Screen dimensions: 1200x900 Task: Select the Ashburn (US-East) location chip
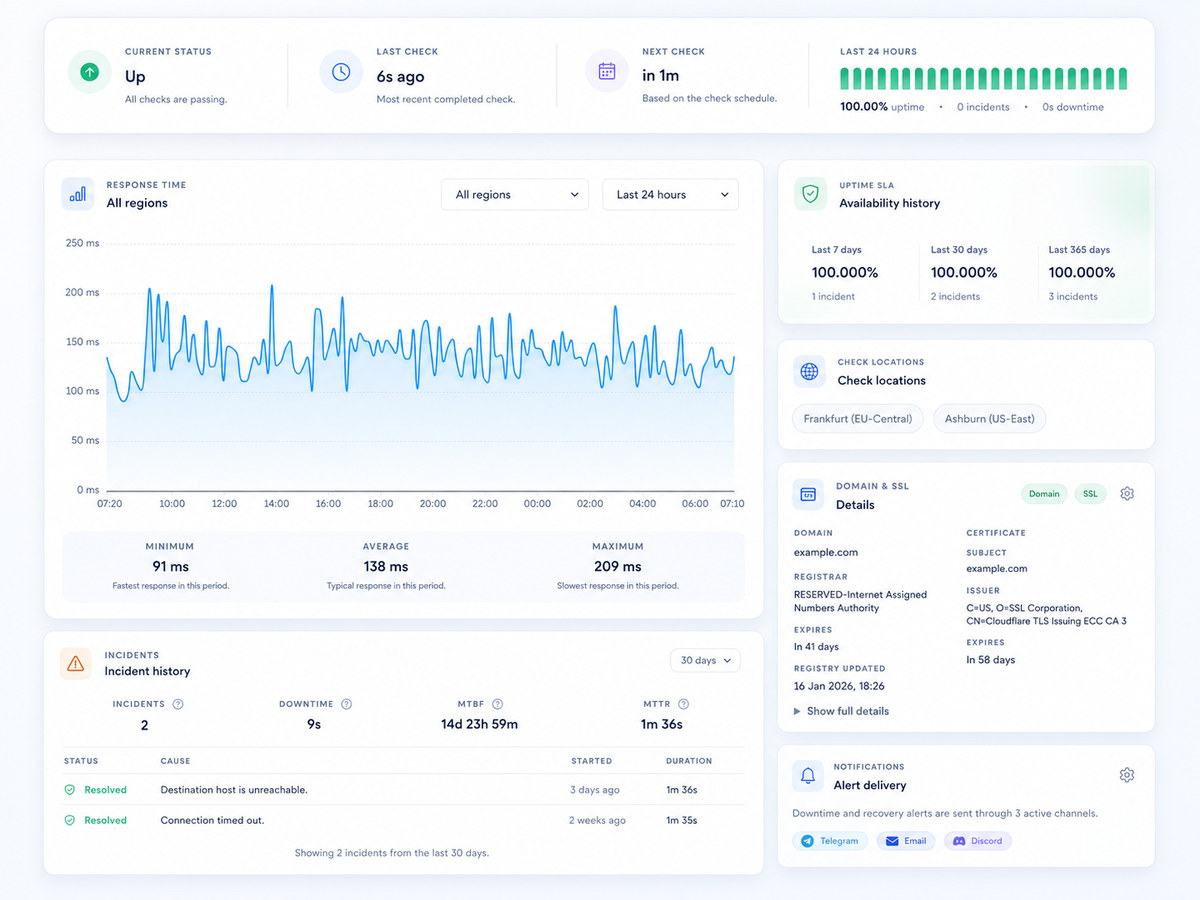tap(990, 419)
